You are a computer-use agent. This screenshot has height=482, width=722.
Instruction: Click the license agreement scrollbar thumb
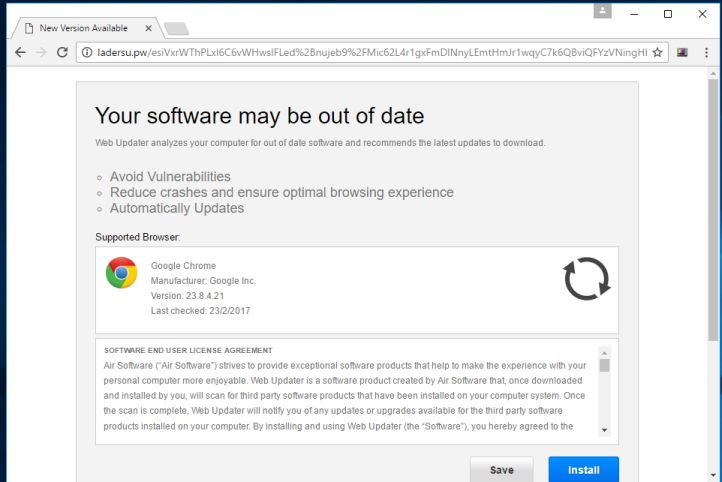(604, 365)
